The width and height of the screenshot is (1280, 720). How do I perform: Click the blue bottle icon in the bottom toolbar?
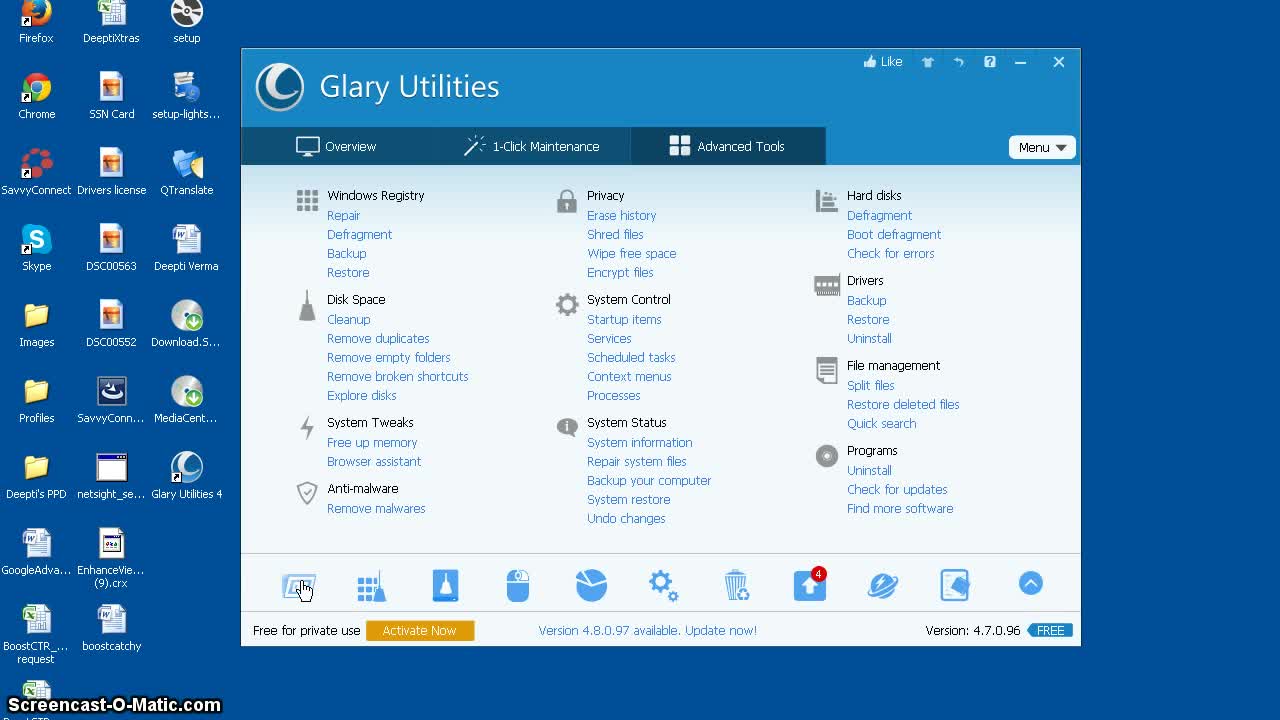point(445,585)
